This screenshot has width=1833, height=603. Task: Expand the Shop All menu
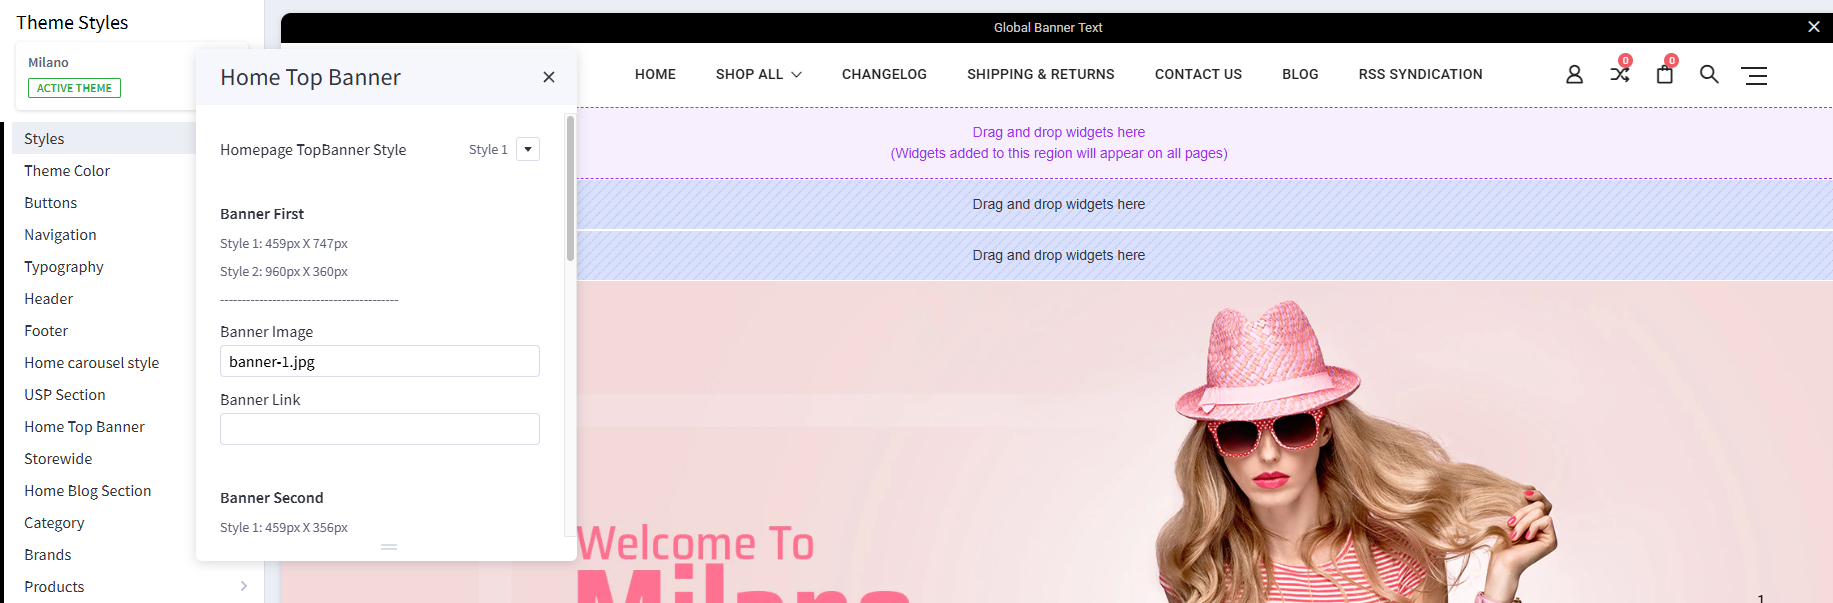coord(758,74)
